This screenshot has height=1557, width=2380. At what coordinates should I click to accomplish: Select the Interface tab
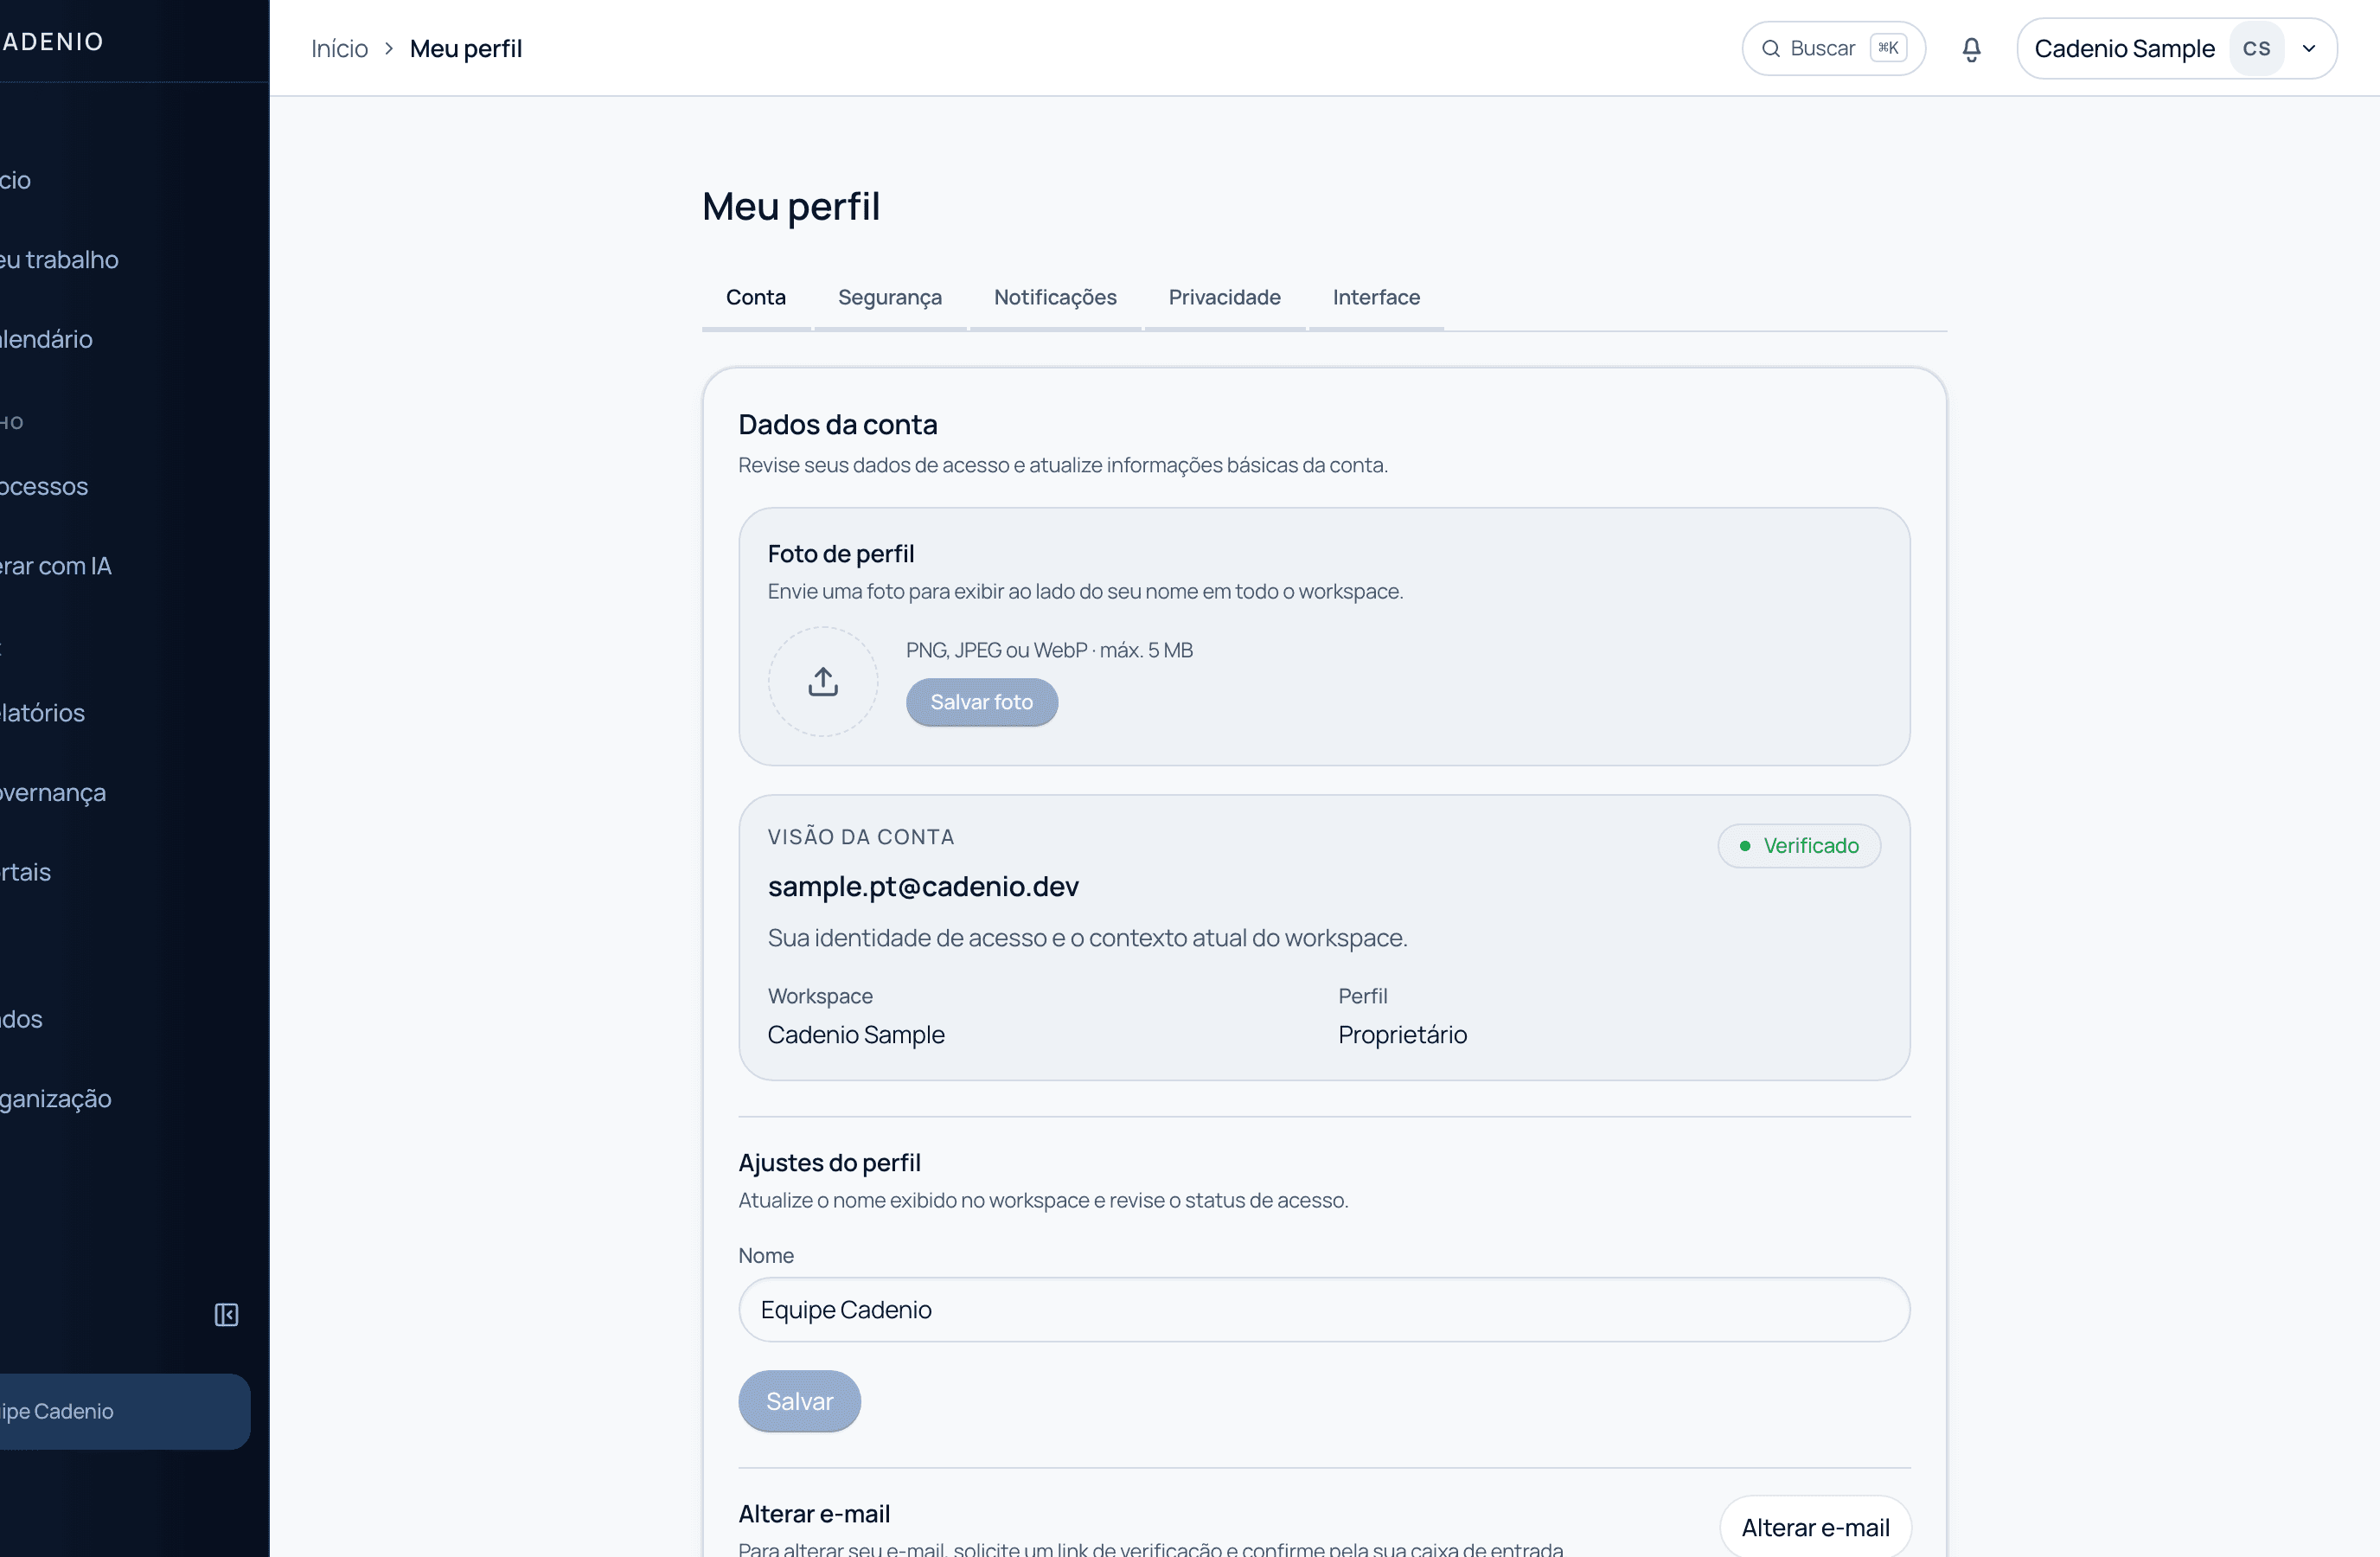click(x=1376, y=298)
